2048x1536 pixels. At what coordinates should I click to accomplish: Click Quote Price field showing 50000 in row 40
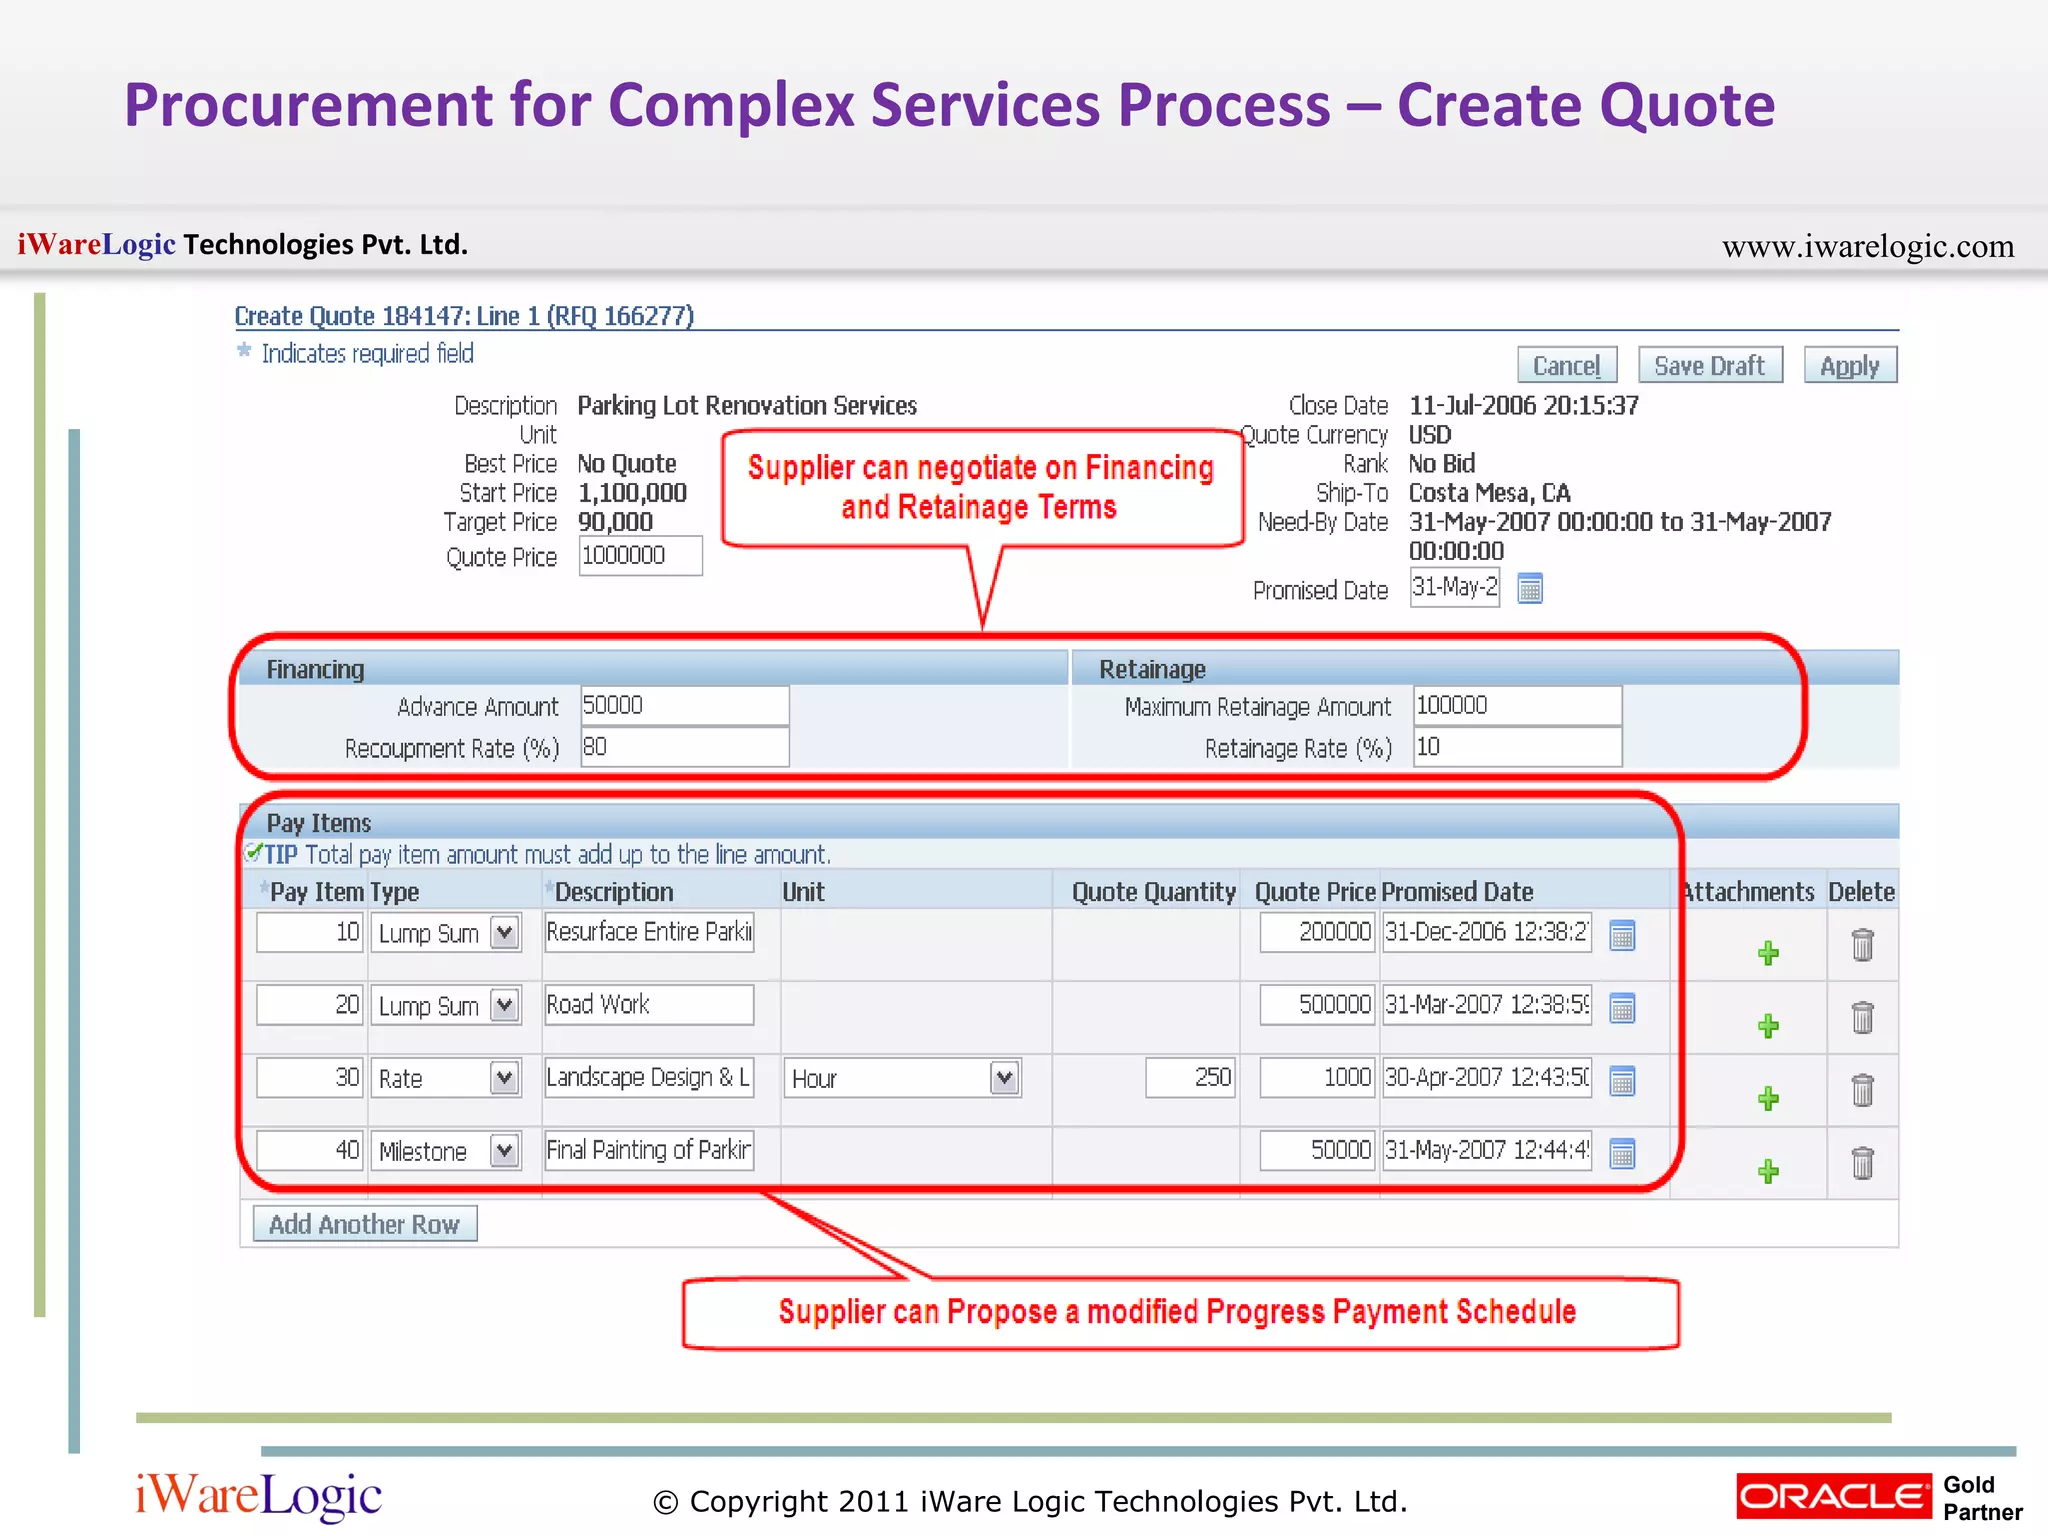pyautogui.click(x=1318, y=1150)
